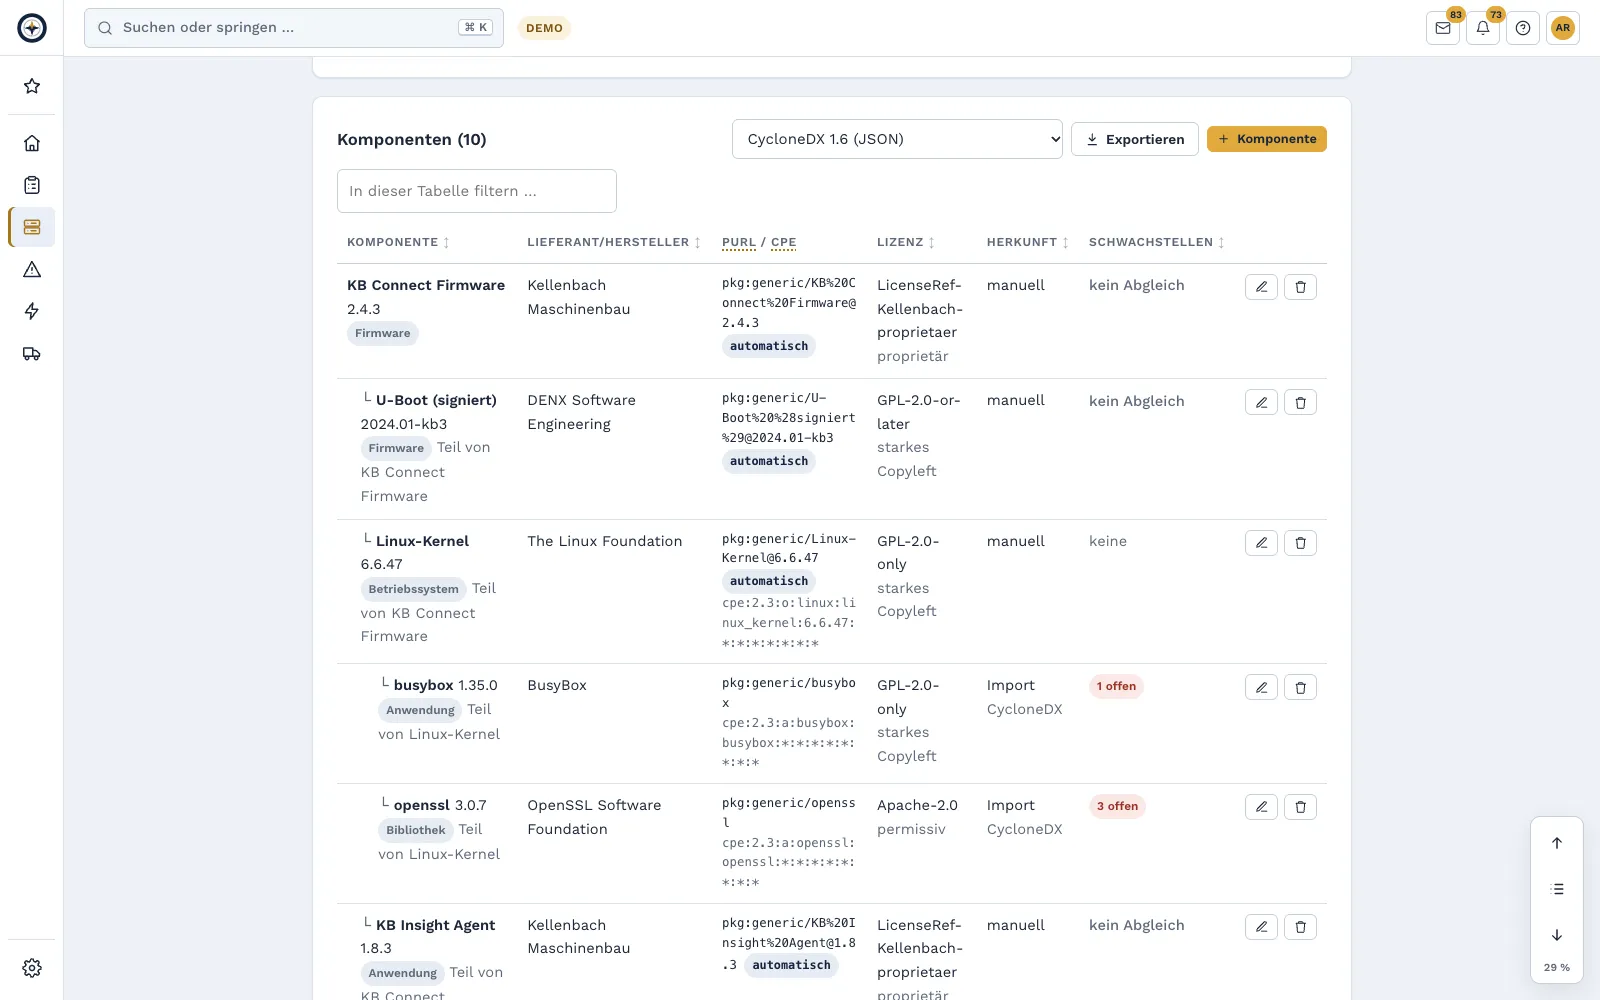1600x1000 pixels.
Task: Sort by Lizenz column
Action: pos(906,242)
